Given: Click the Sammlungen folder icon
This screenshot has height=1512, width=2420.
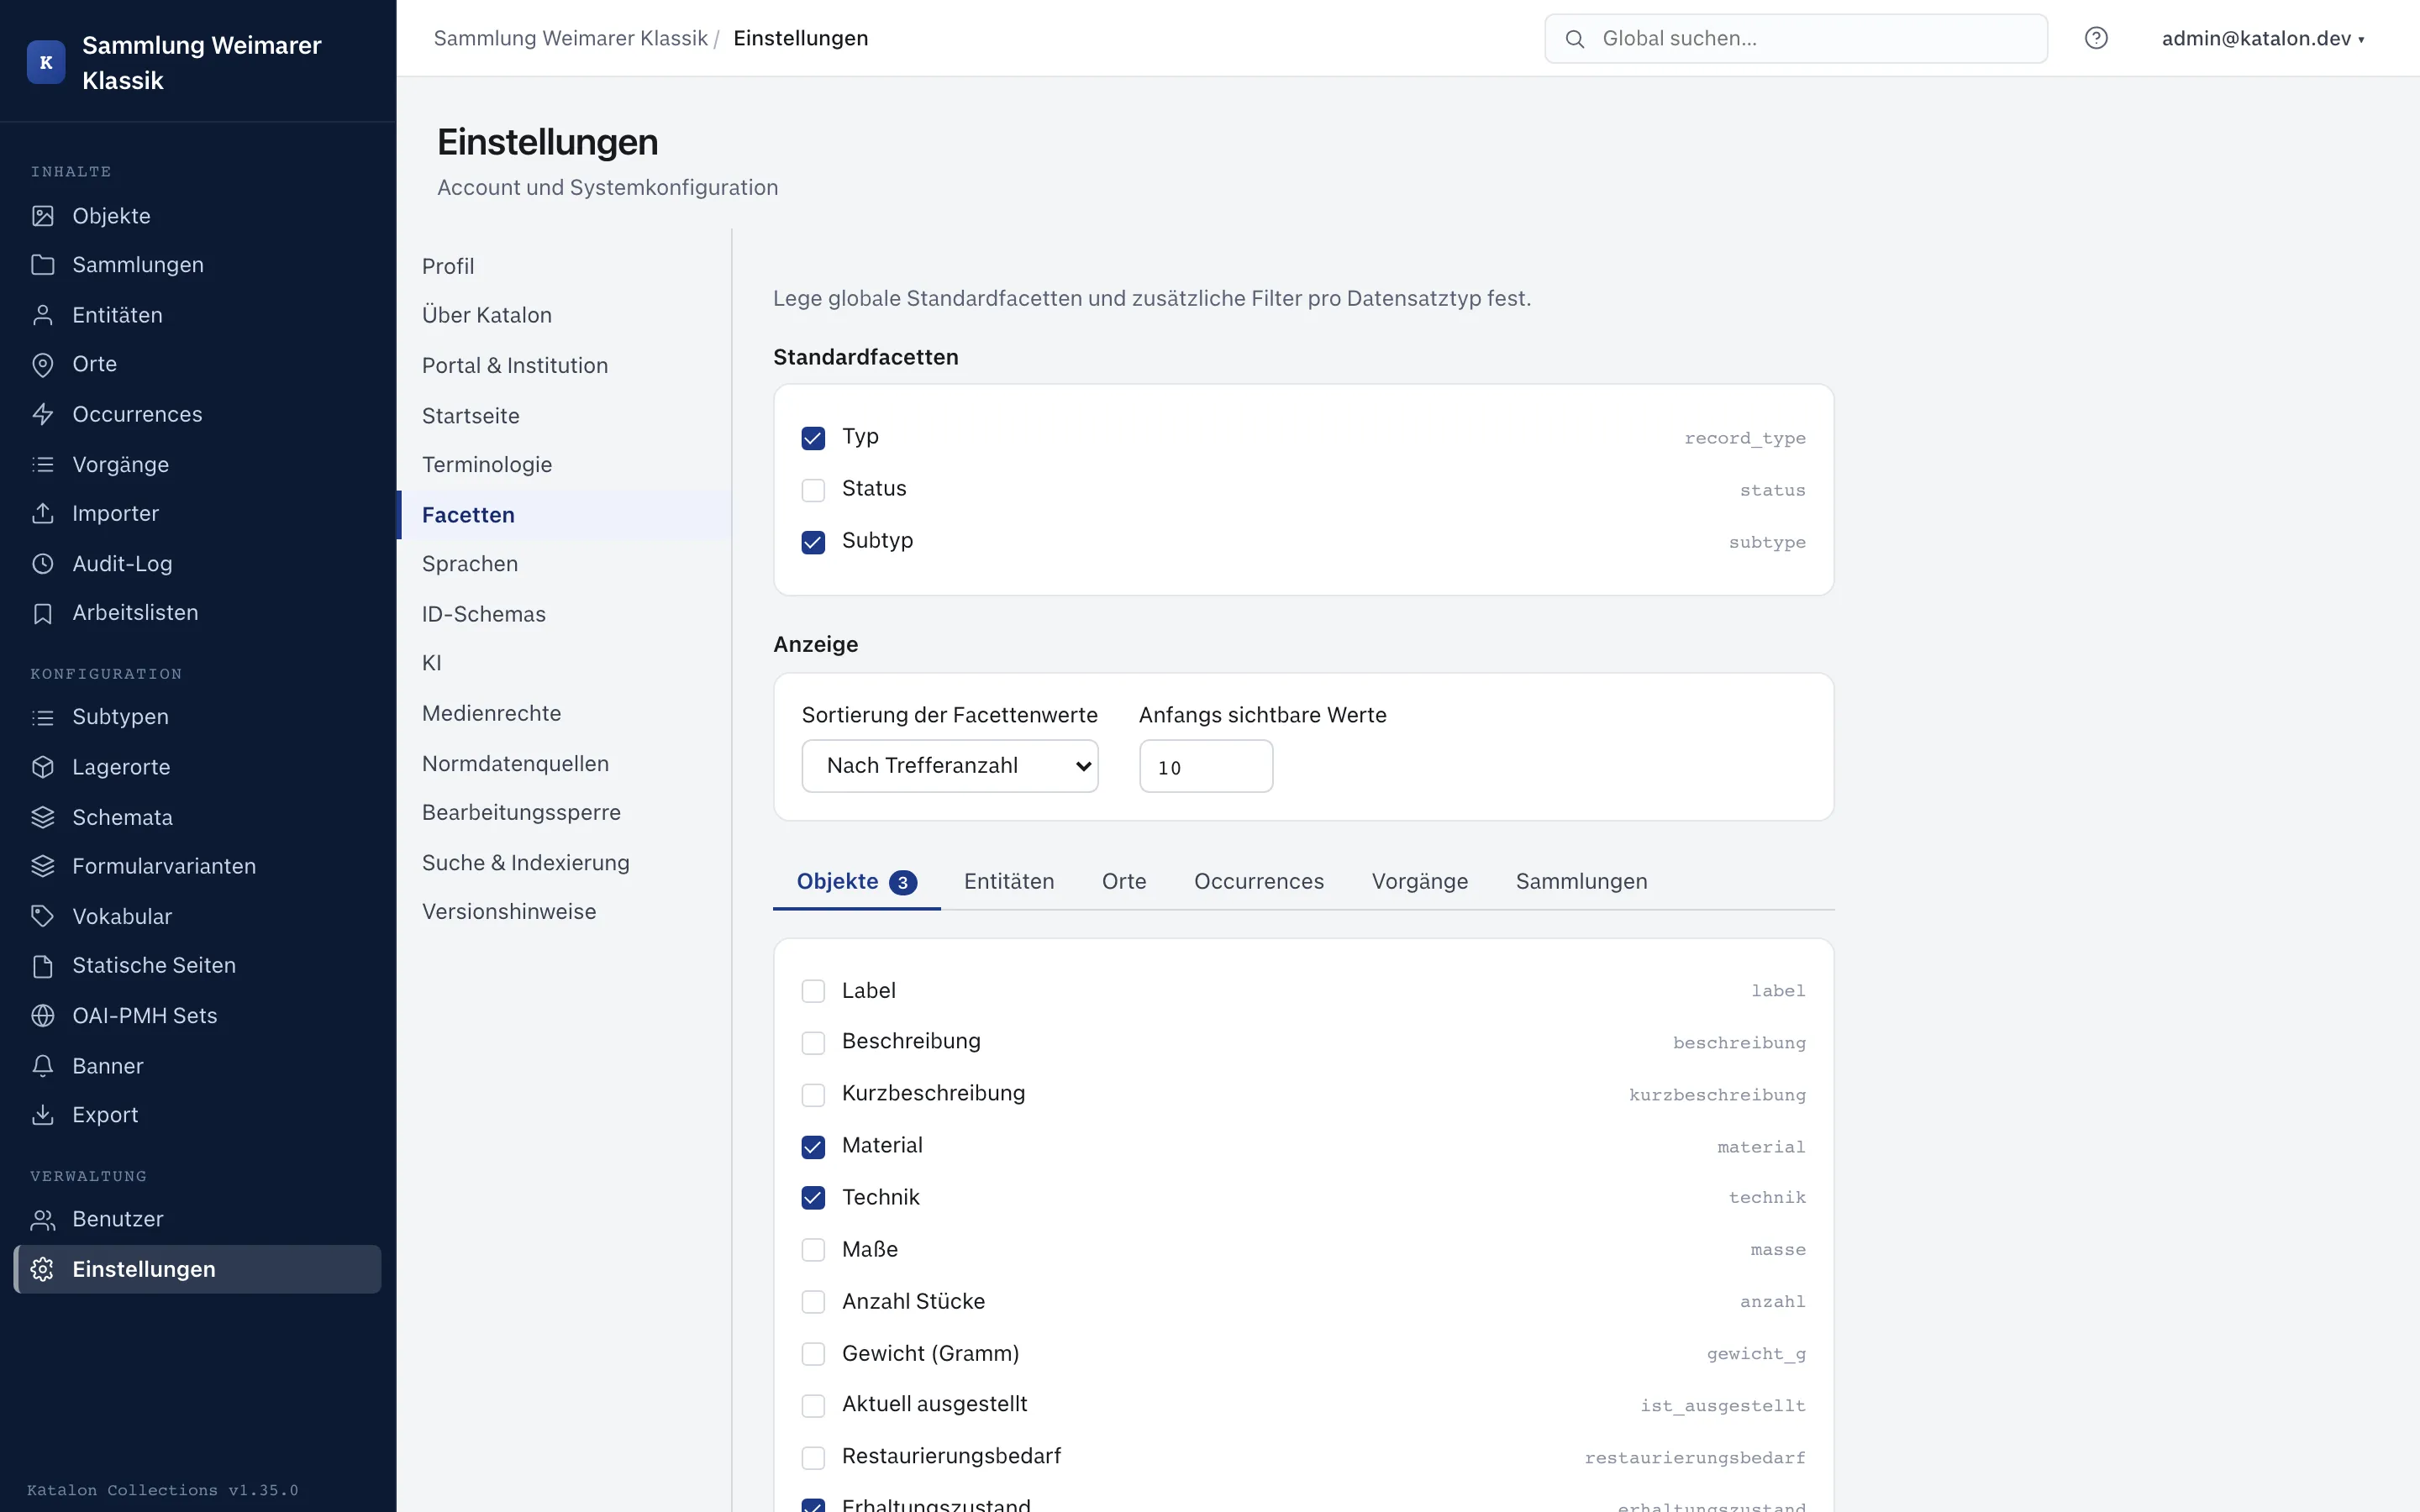Looking at the screenshot, I should click(43, 265).
